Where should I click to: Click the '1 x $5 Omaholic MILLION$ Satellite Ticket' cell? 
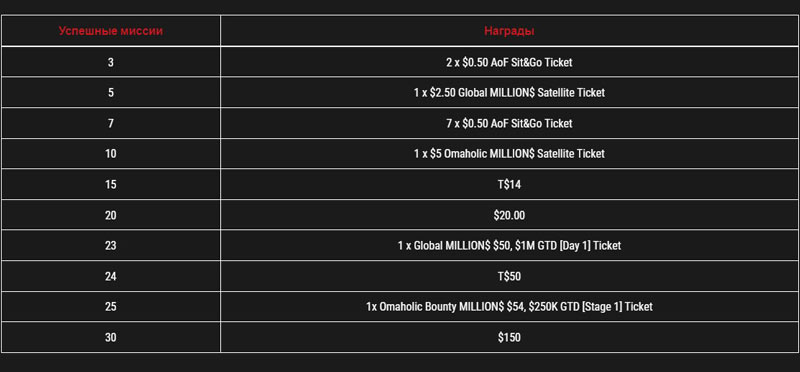point(509,154)
